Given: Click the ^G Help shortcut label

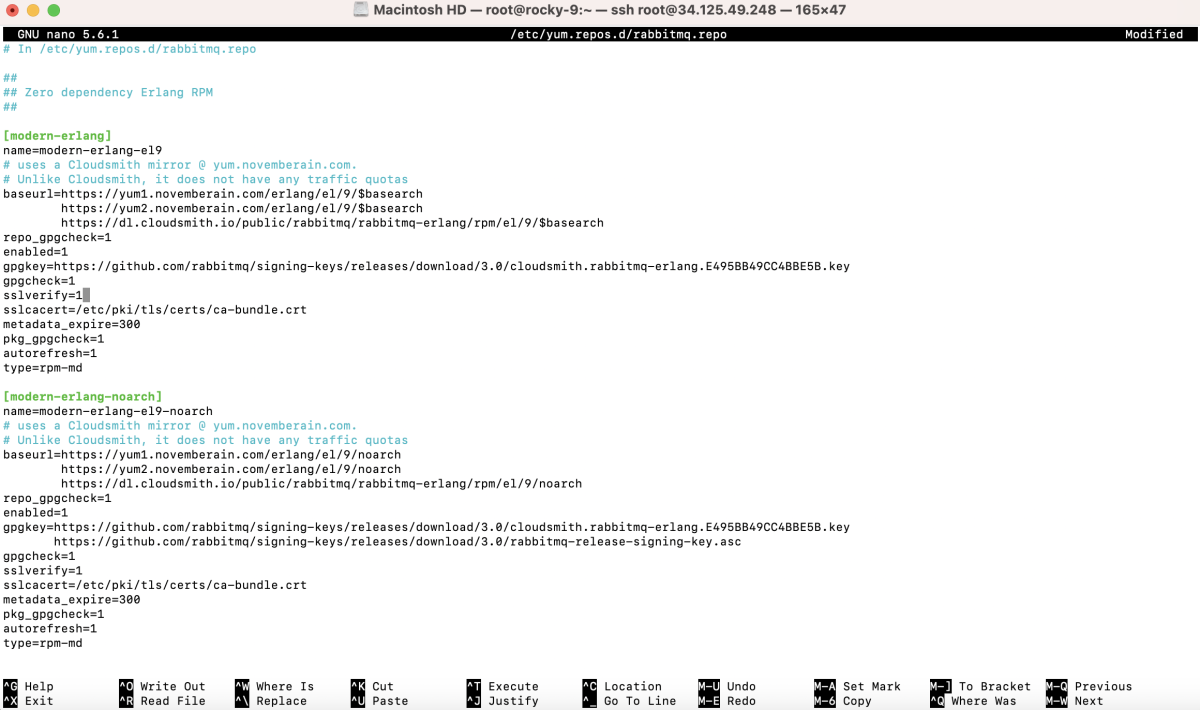Looking at the screenshot, I should point(29,687).
